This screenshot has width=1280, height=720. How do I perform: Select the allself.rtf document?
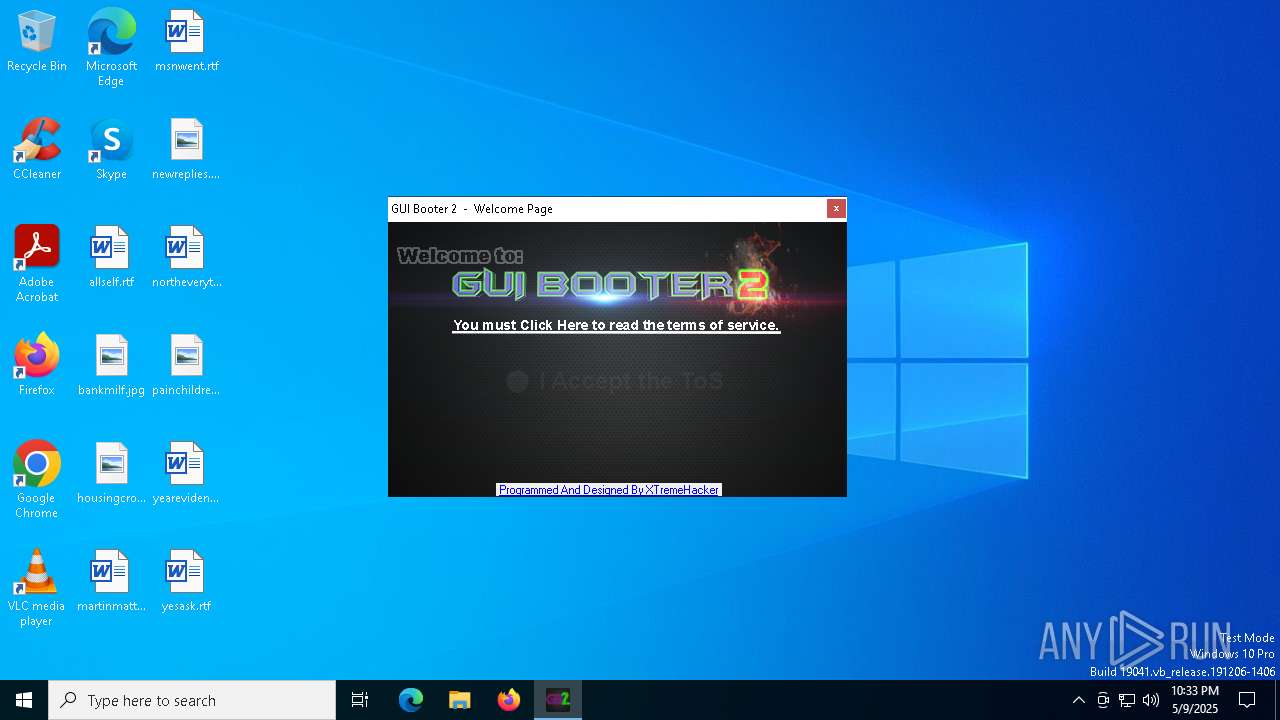tap(111, 258)
